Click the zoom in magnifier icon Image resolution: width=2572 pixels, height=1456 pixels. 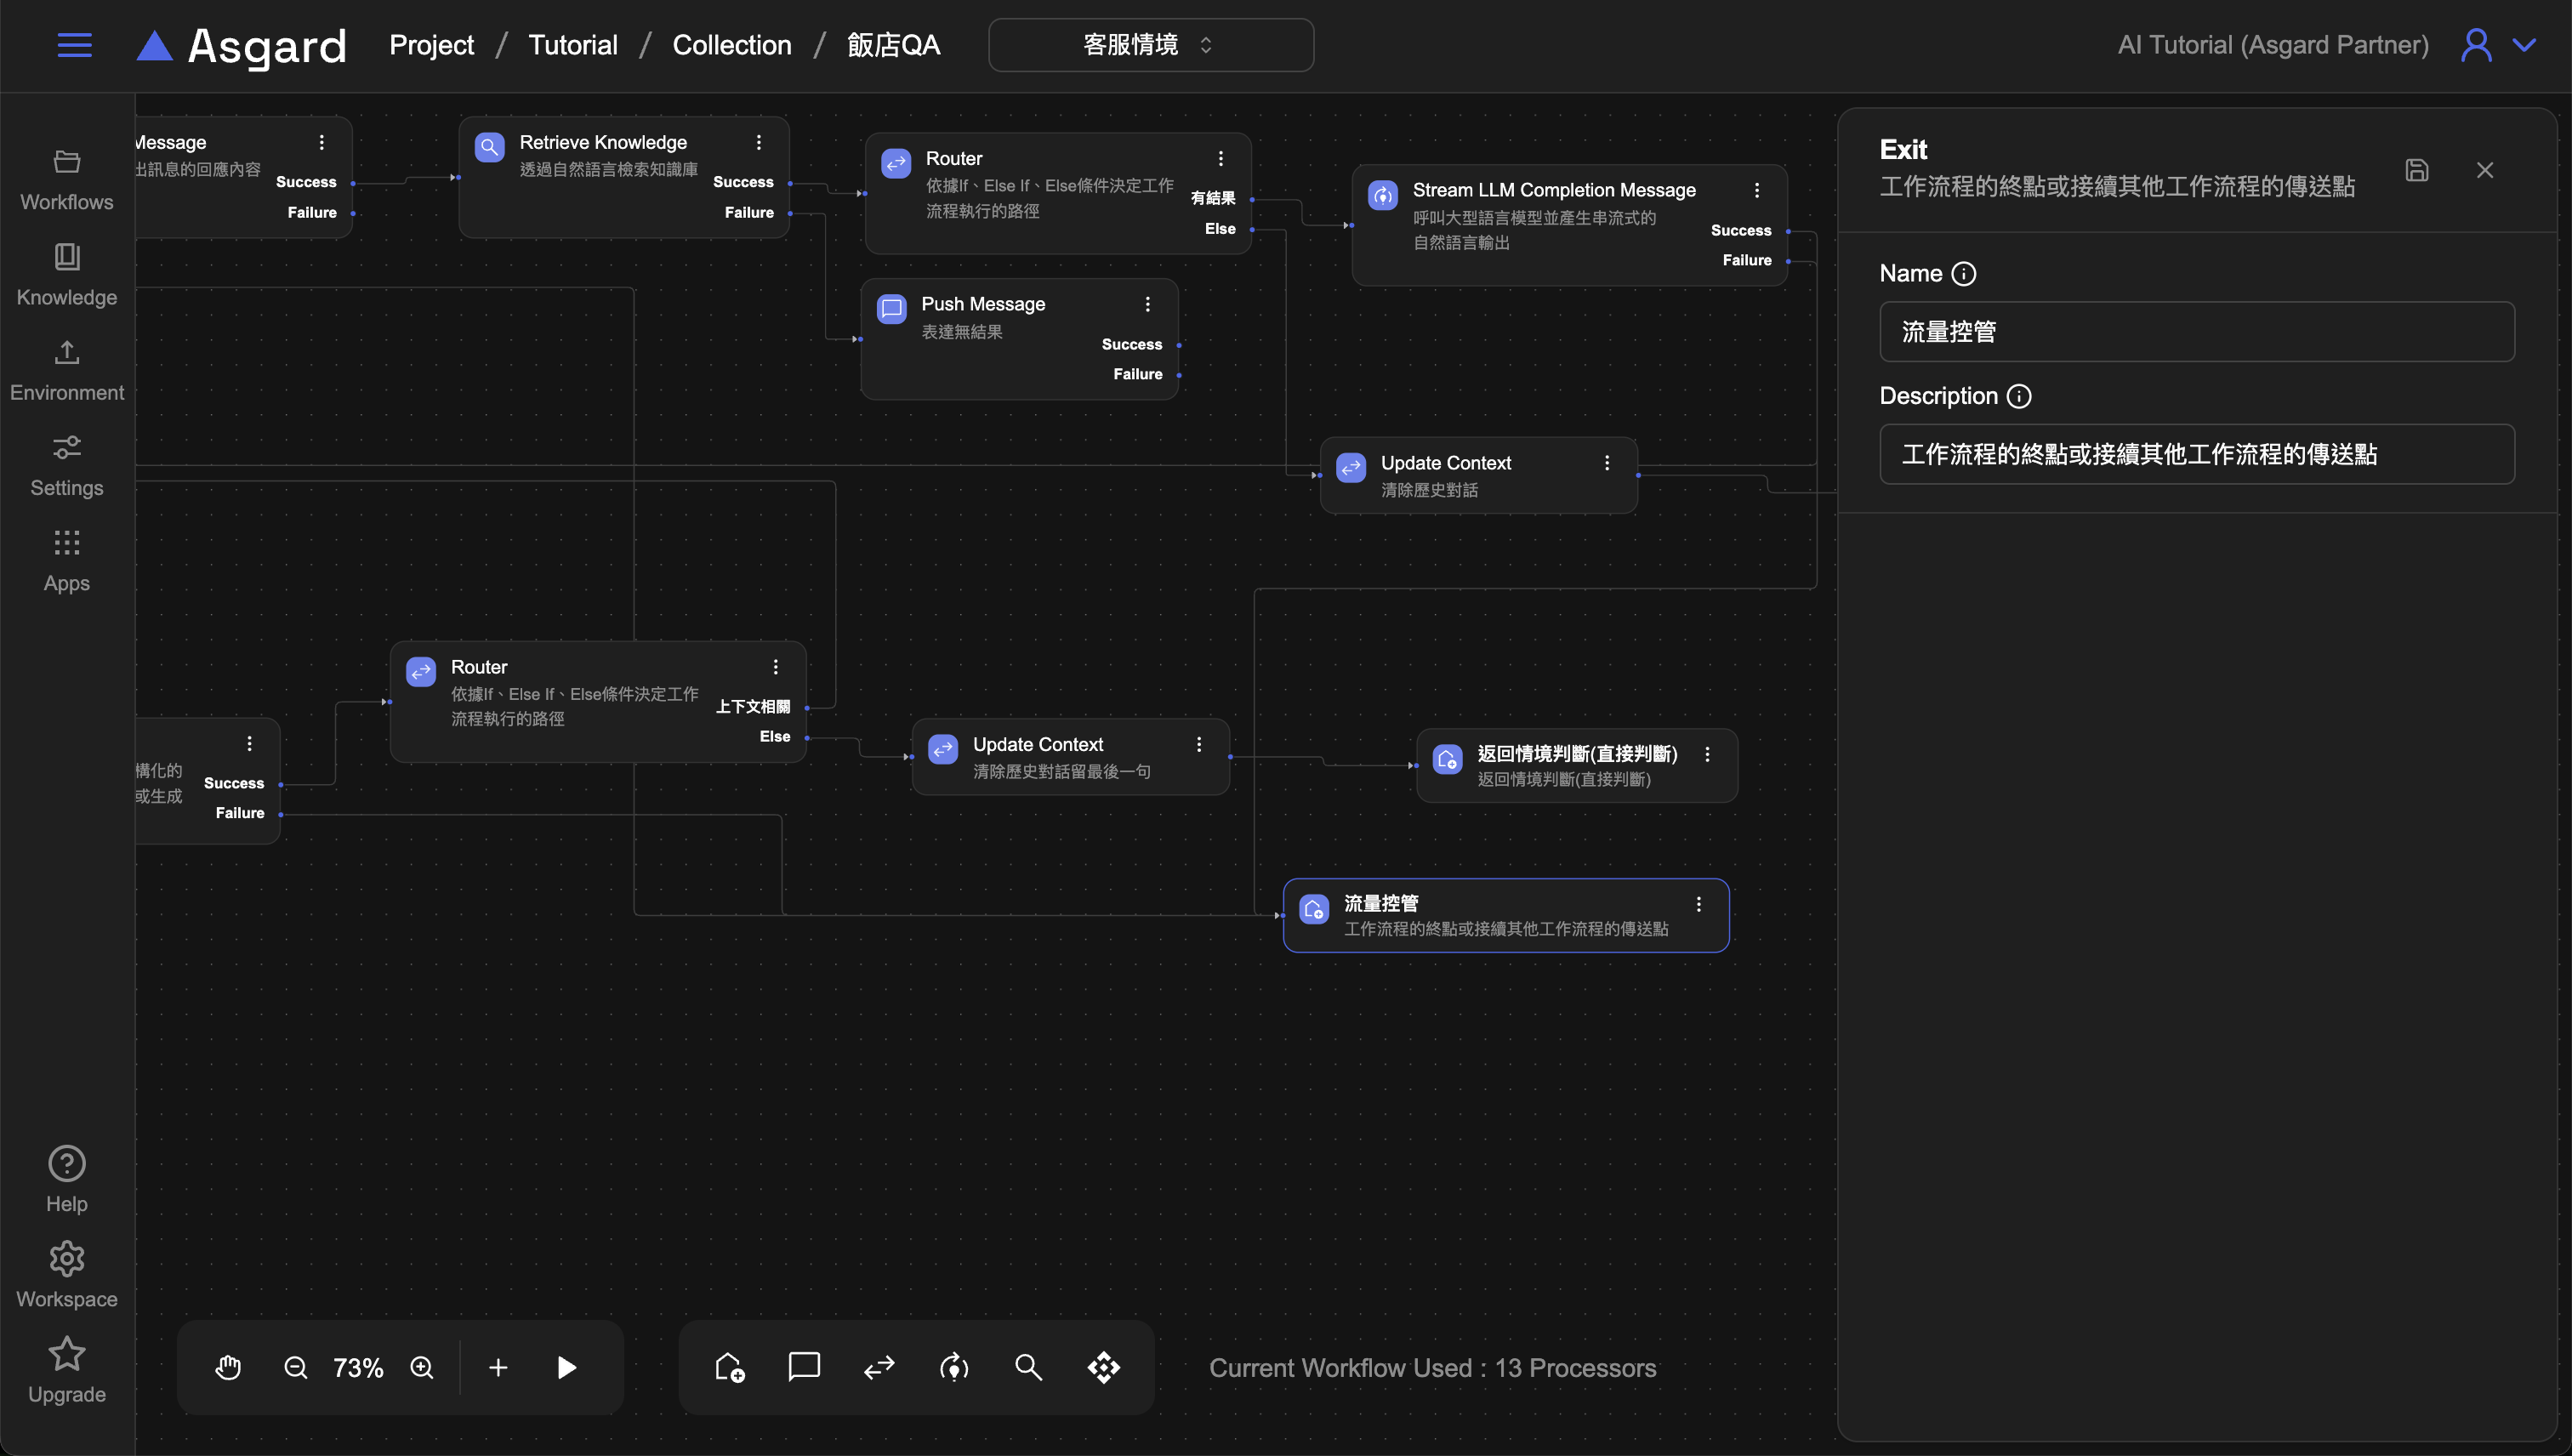[422, 1367]
